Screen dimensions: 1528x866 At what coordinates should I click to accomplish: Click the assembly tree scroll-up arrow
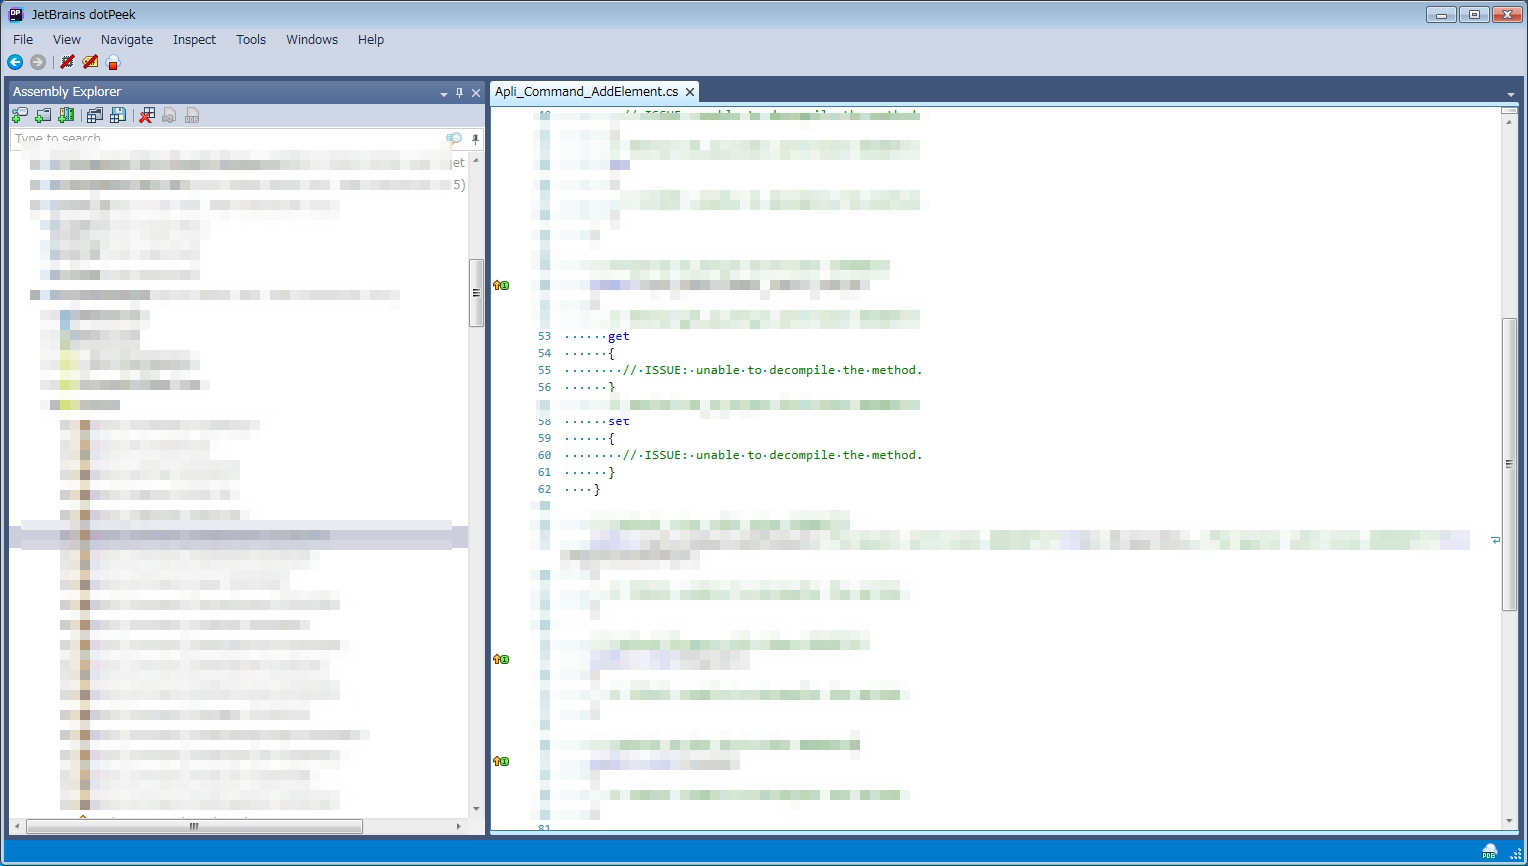[x=476, y=160]
